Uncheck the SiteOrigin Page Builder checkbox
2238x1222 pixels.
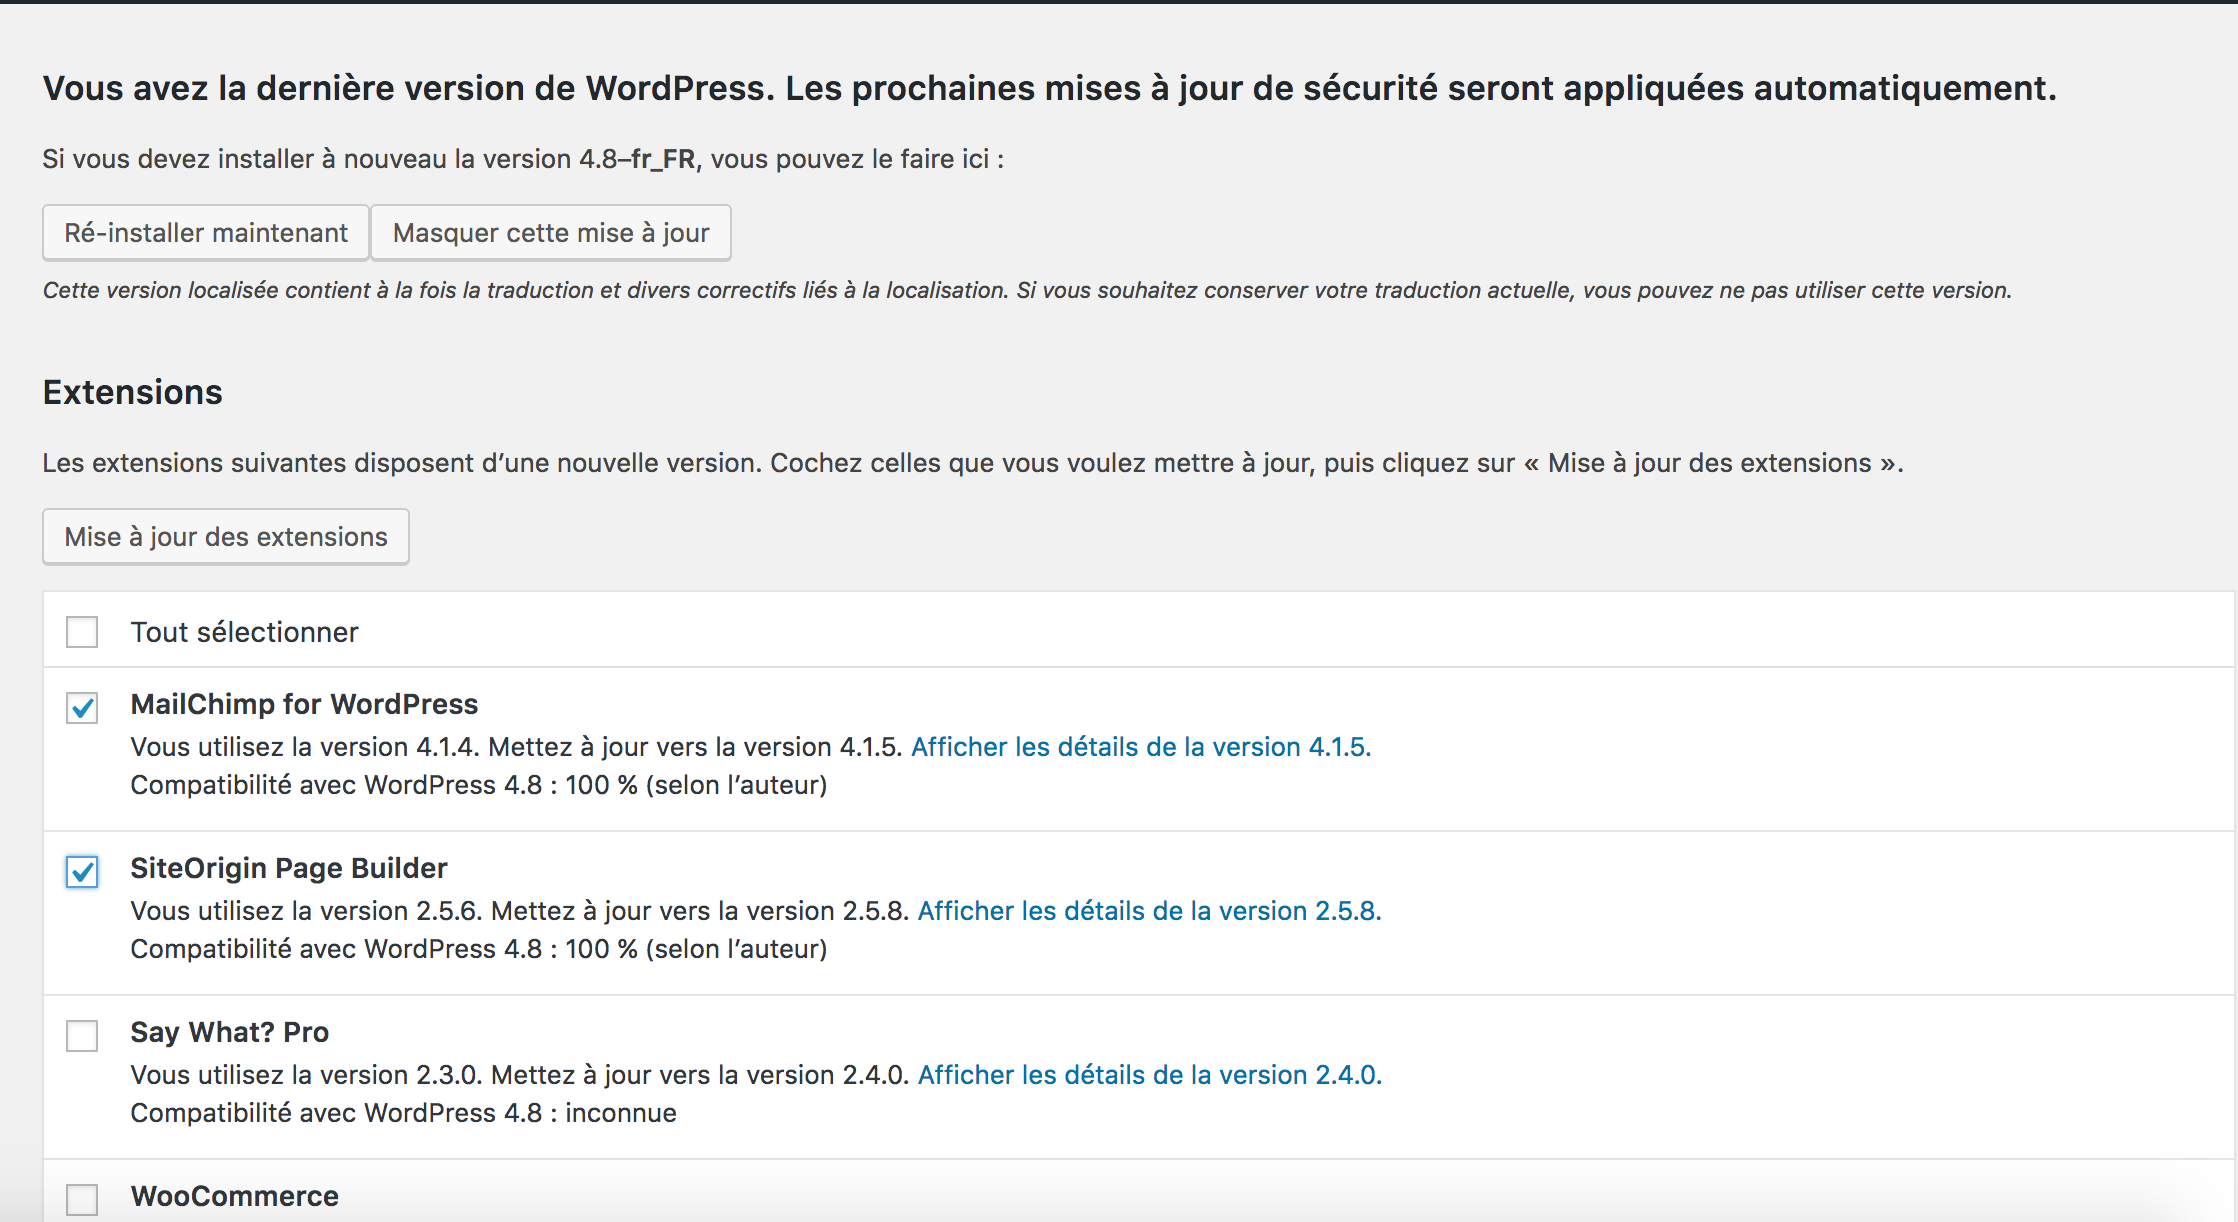[x=82, y=872]
